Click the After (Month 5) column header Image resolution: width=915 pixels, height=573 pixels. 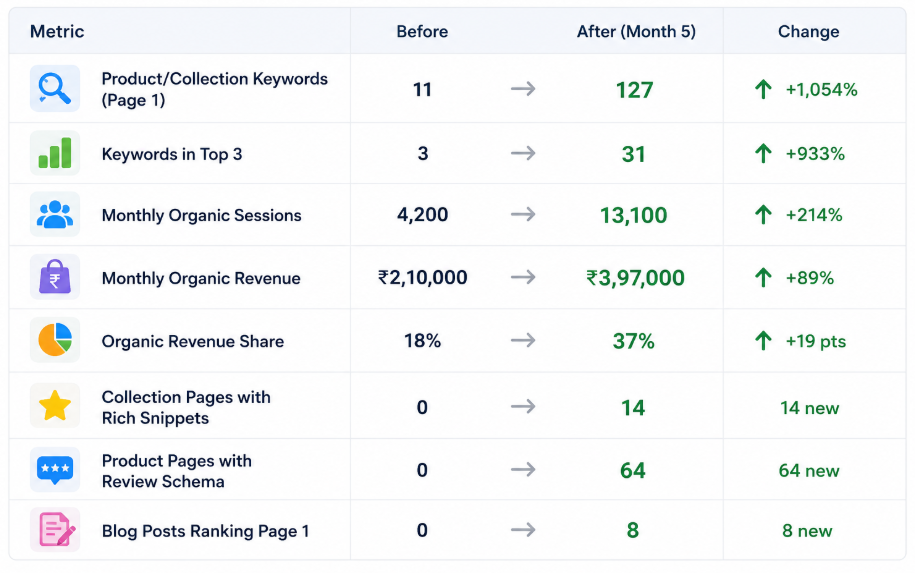click(x=636, y=32)
